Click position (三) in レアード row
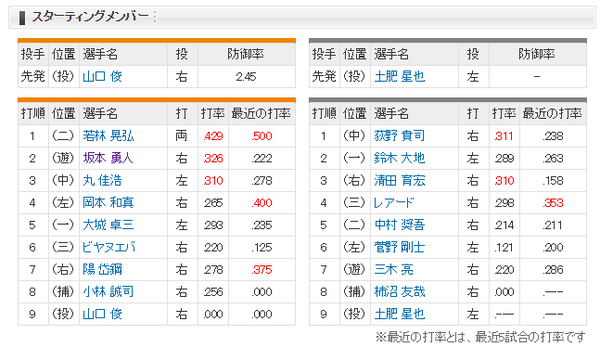Viewport: 600px width, 360px height. pyautogui.click(x=354, y=202)
